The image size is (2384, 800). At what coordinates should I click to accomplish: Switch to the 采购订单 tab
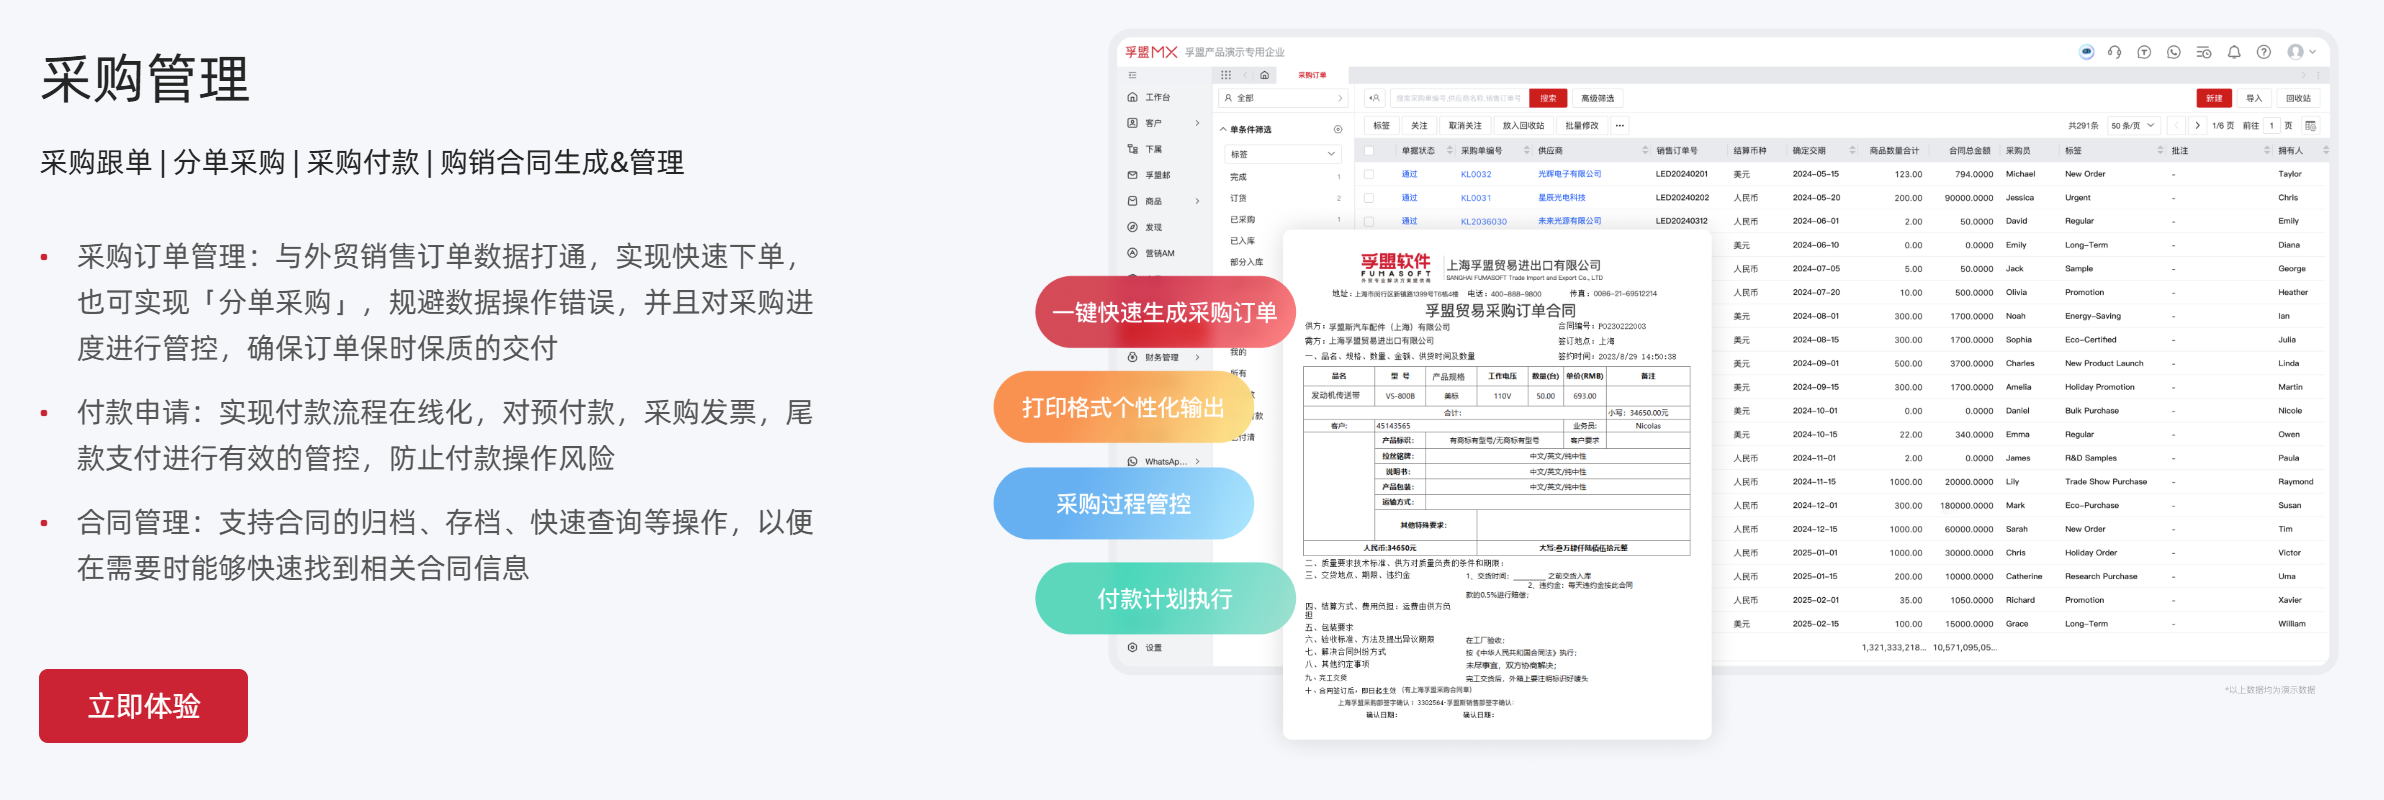pos(1312,75)
